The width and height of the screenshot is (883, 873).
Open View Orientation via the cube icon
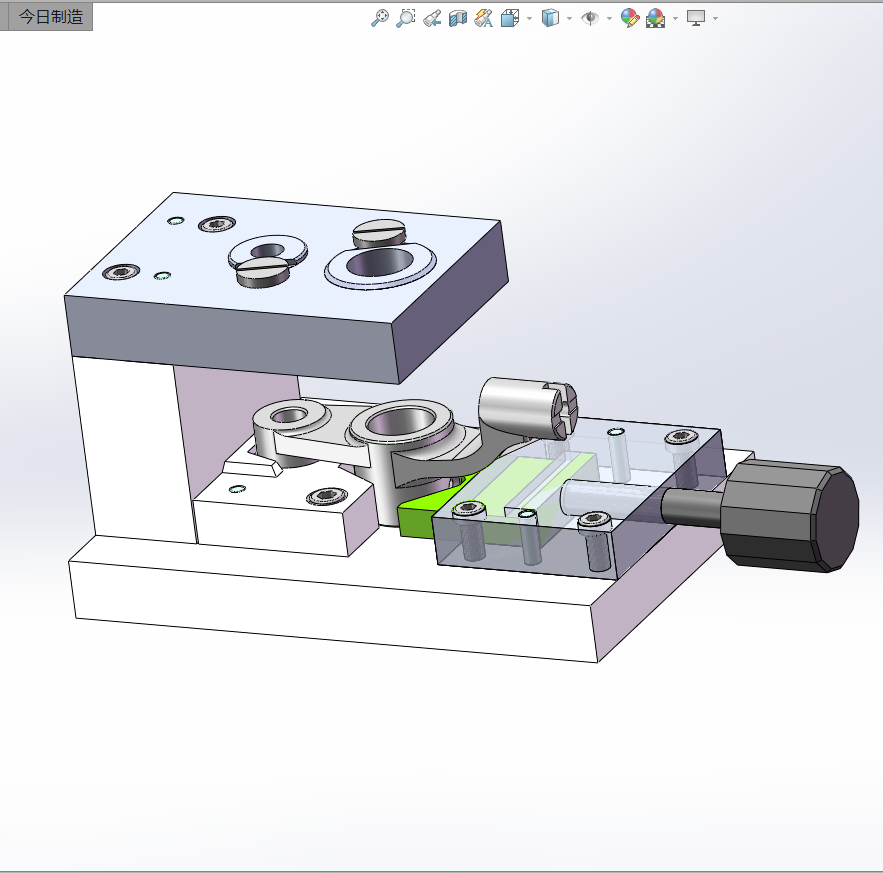click(x=509, y=17)
